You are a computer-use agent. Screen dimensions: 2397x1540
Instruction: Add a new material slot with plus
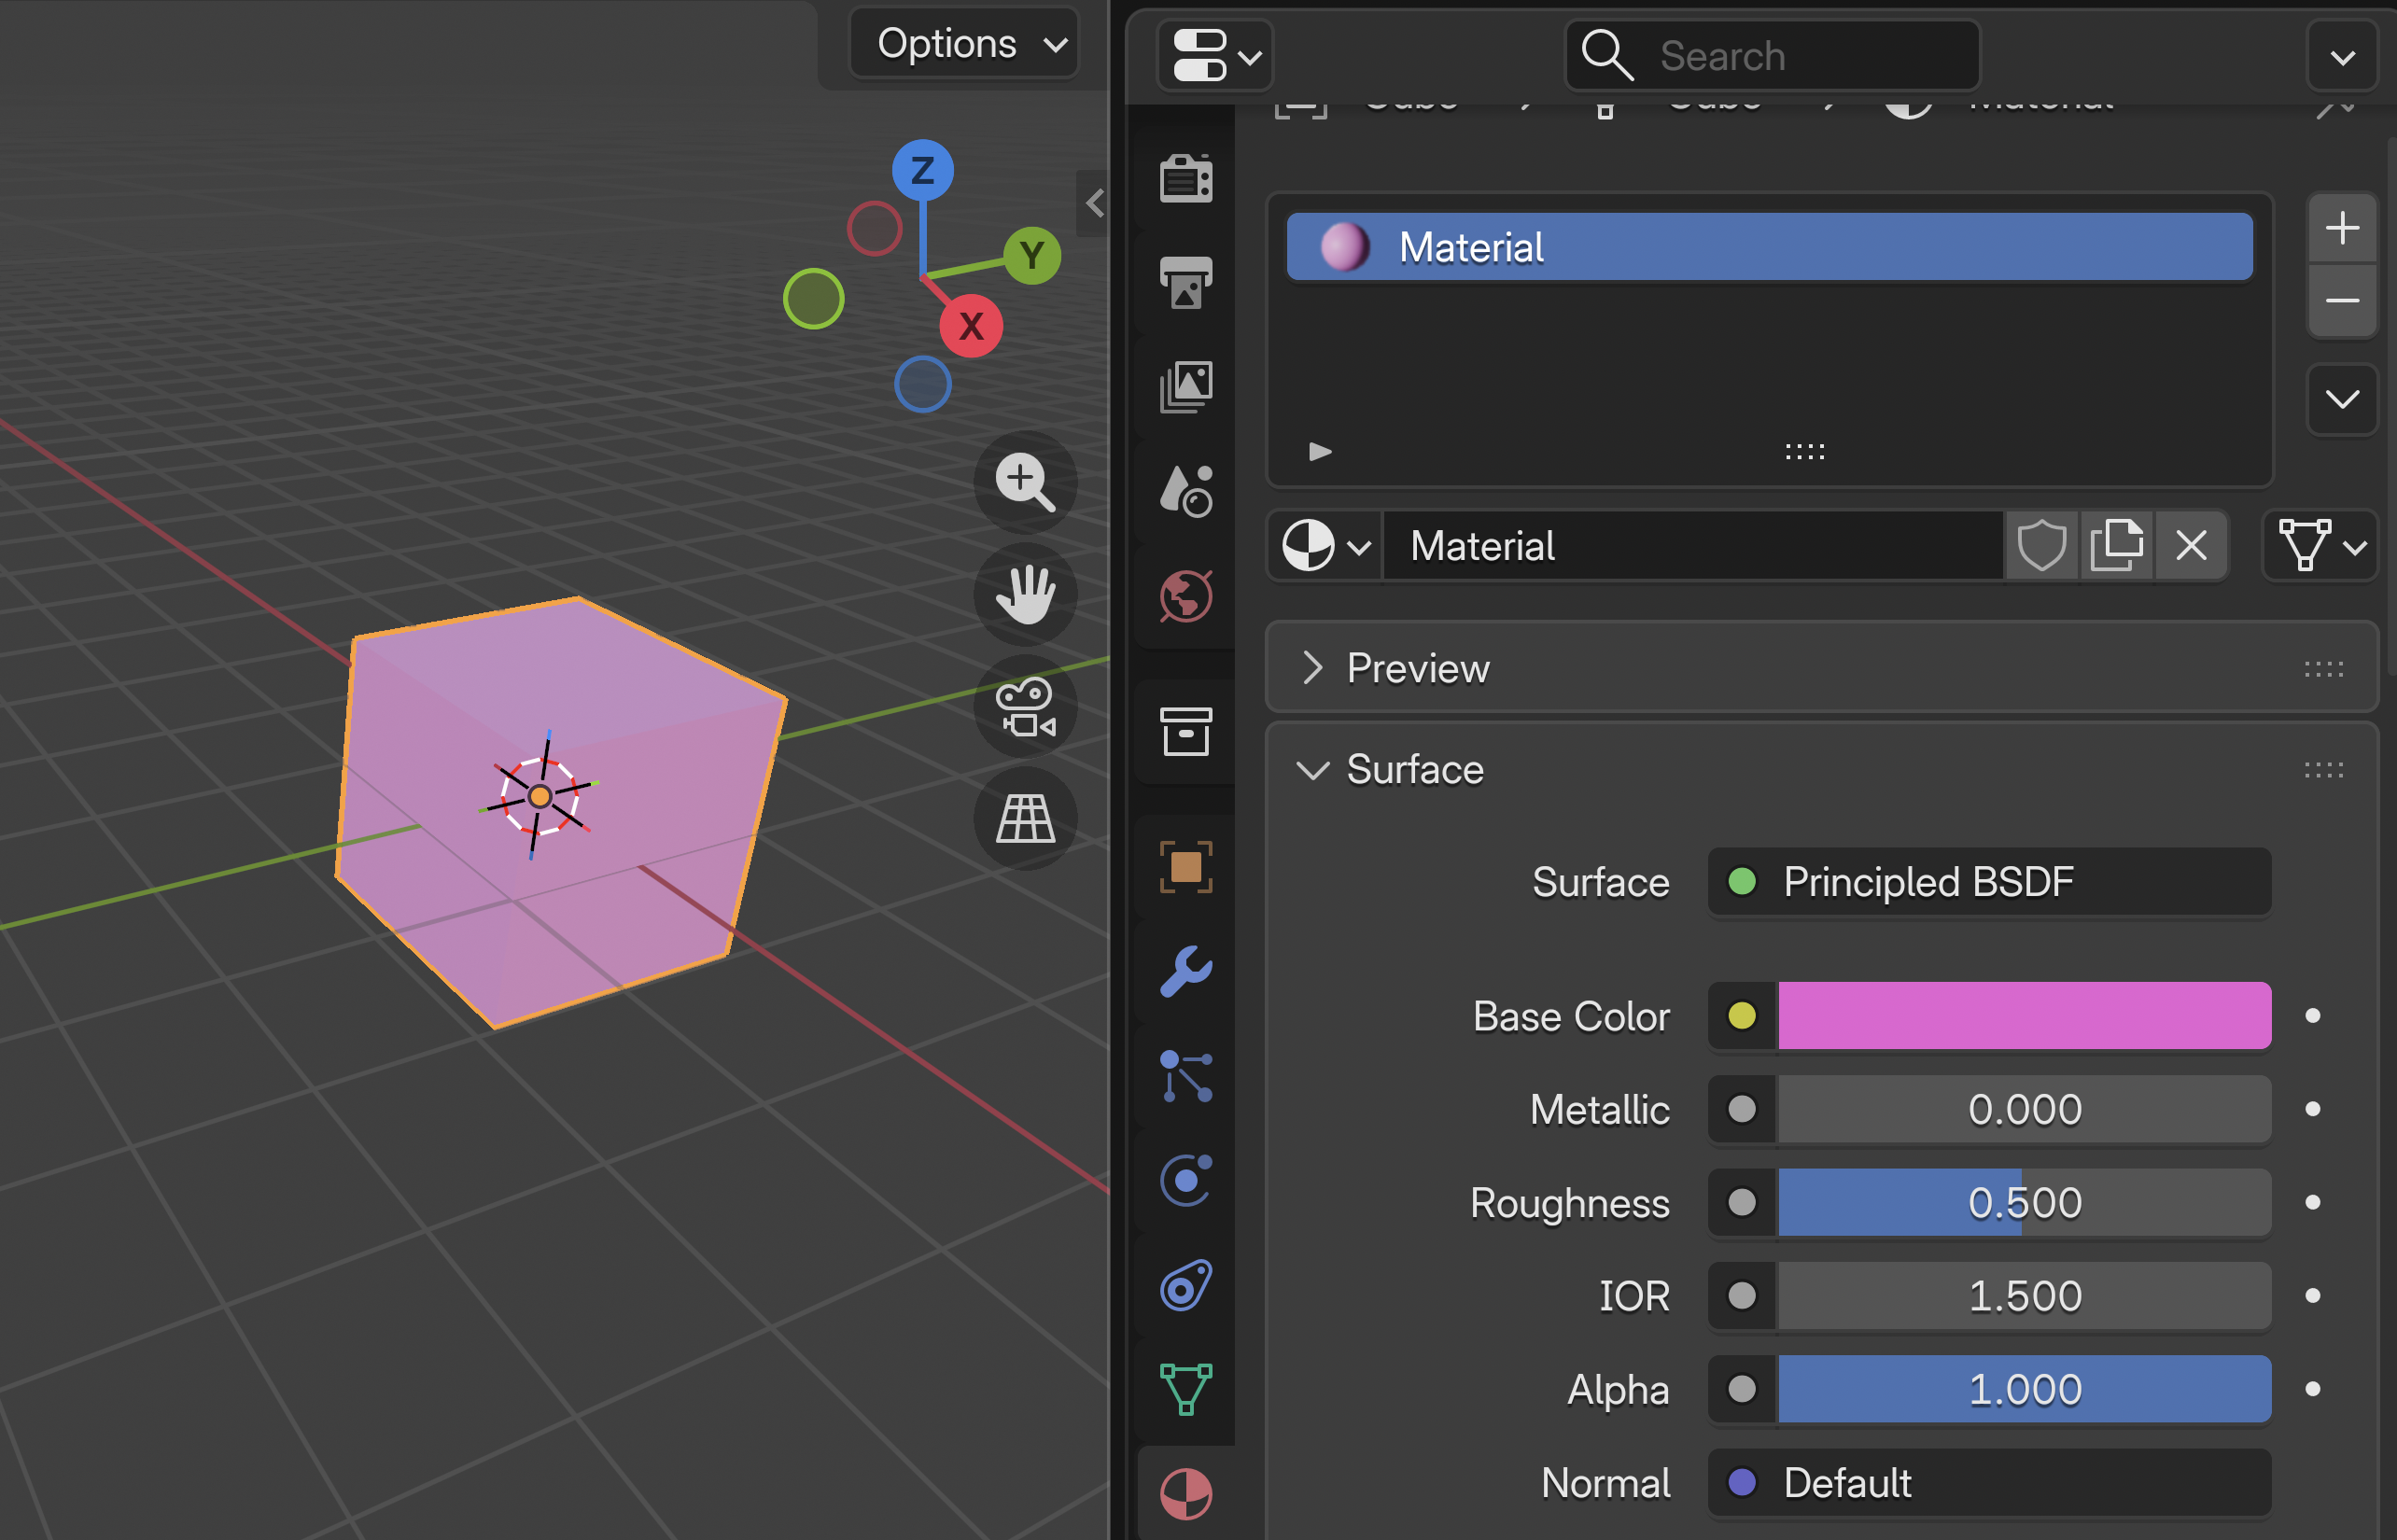[x=2342, y=228]
